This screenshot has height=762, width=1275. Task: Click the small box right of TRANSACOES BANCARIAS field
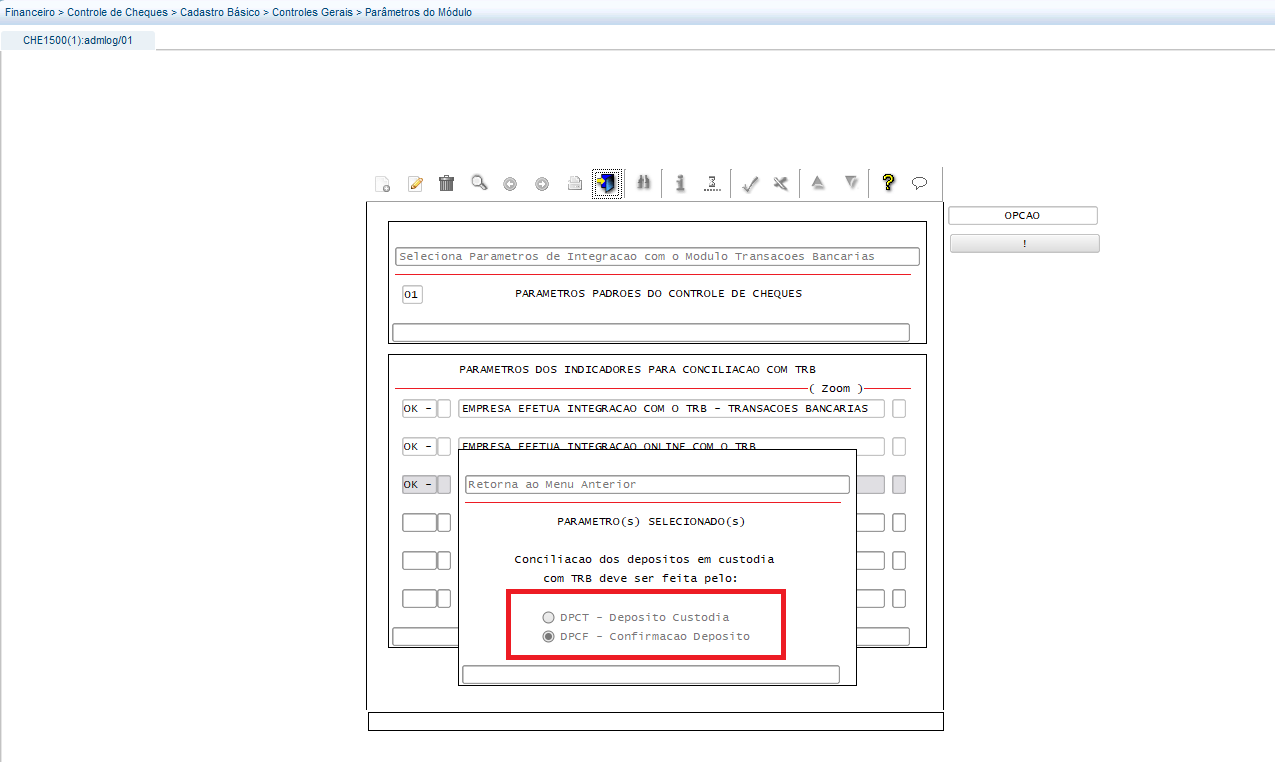(x=899, y=408)
